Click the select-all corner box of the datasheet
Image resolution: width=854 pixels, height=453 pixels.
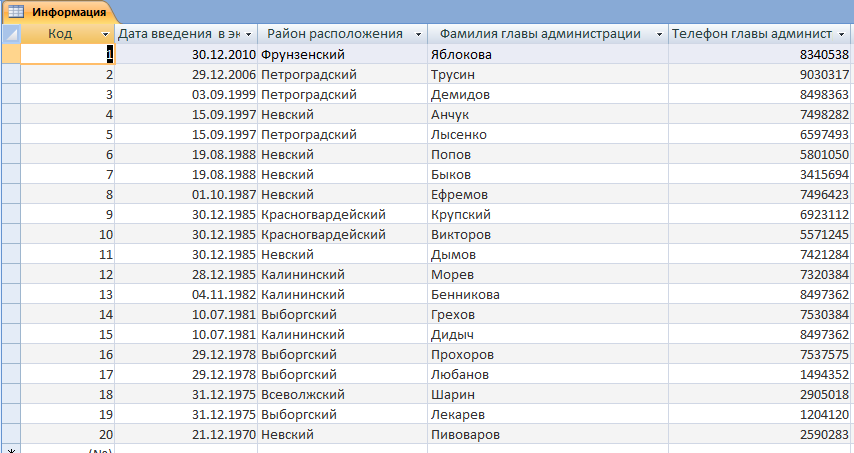point(11,34)
